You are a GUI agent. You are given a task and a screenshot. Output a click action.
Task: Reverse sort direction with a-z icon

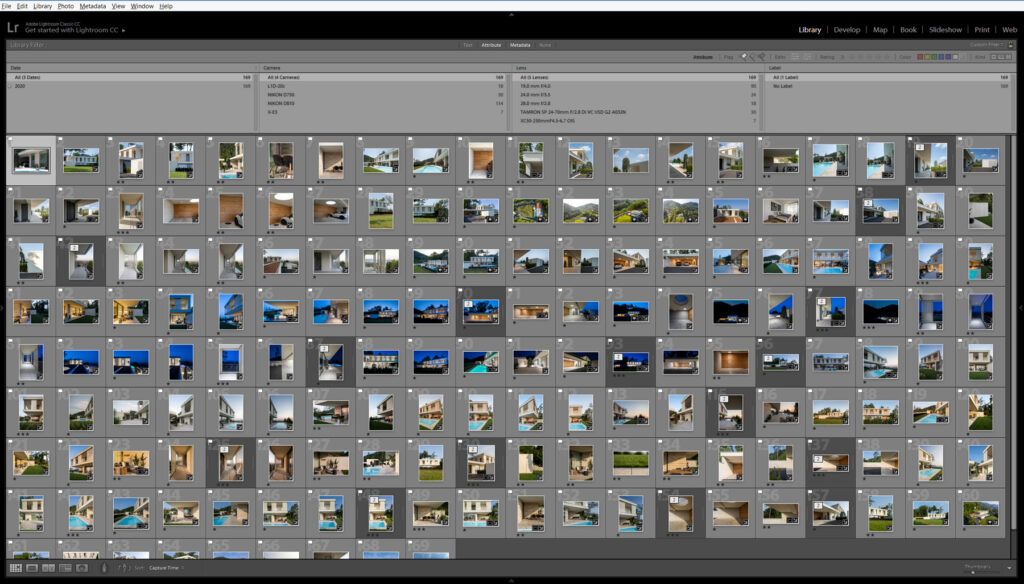click(124, 568)
